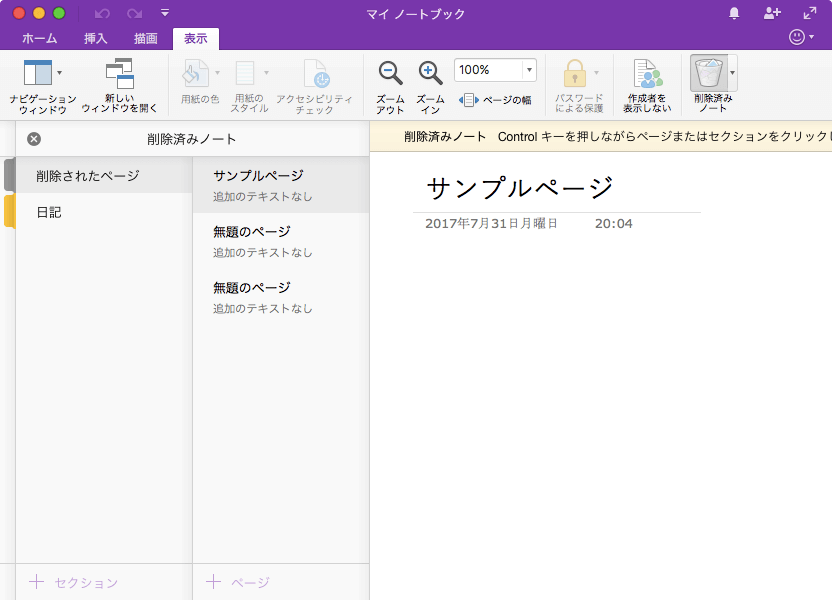The image size is (832, 600).
Task: Open the smiley feedback menu
Action: click(x=799, y=37)
